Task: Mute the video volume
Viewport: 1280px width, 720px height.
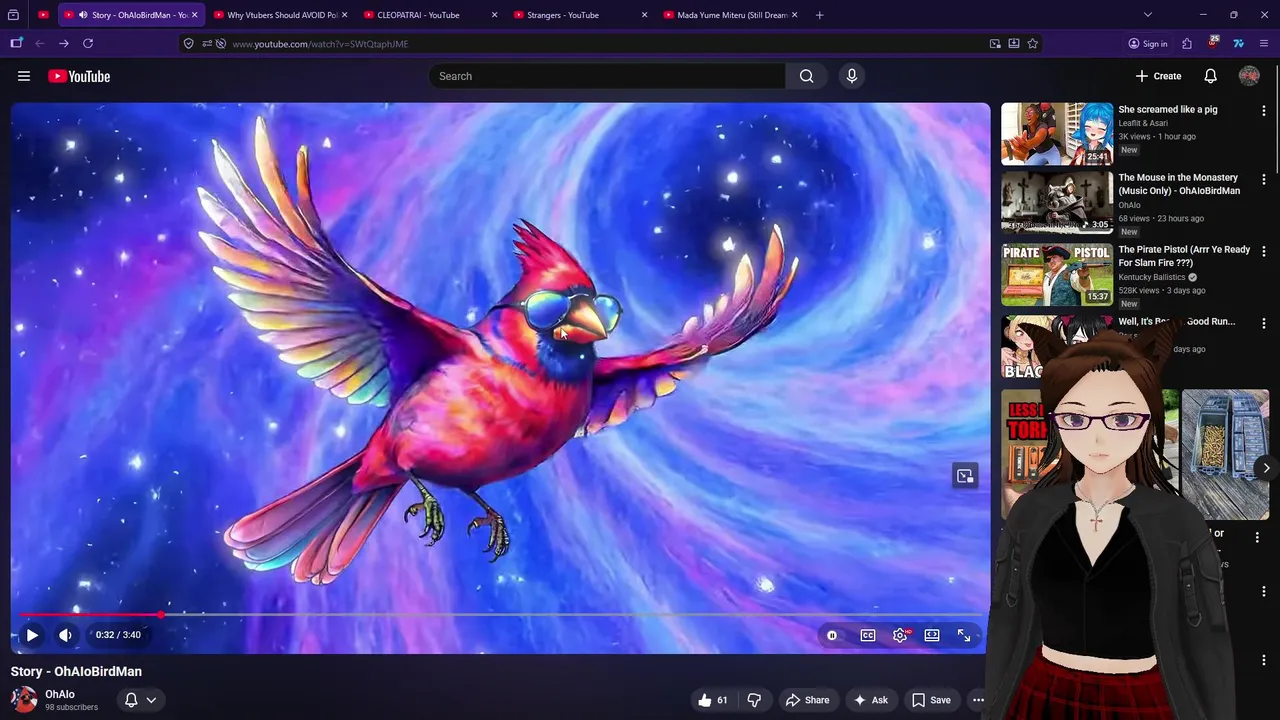Action: 65,635
